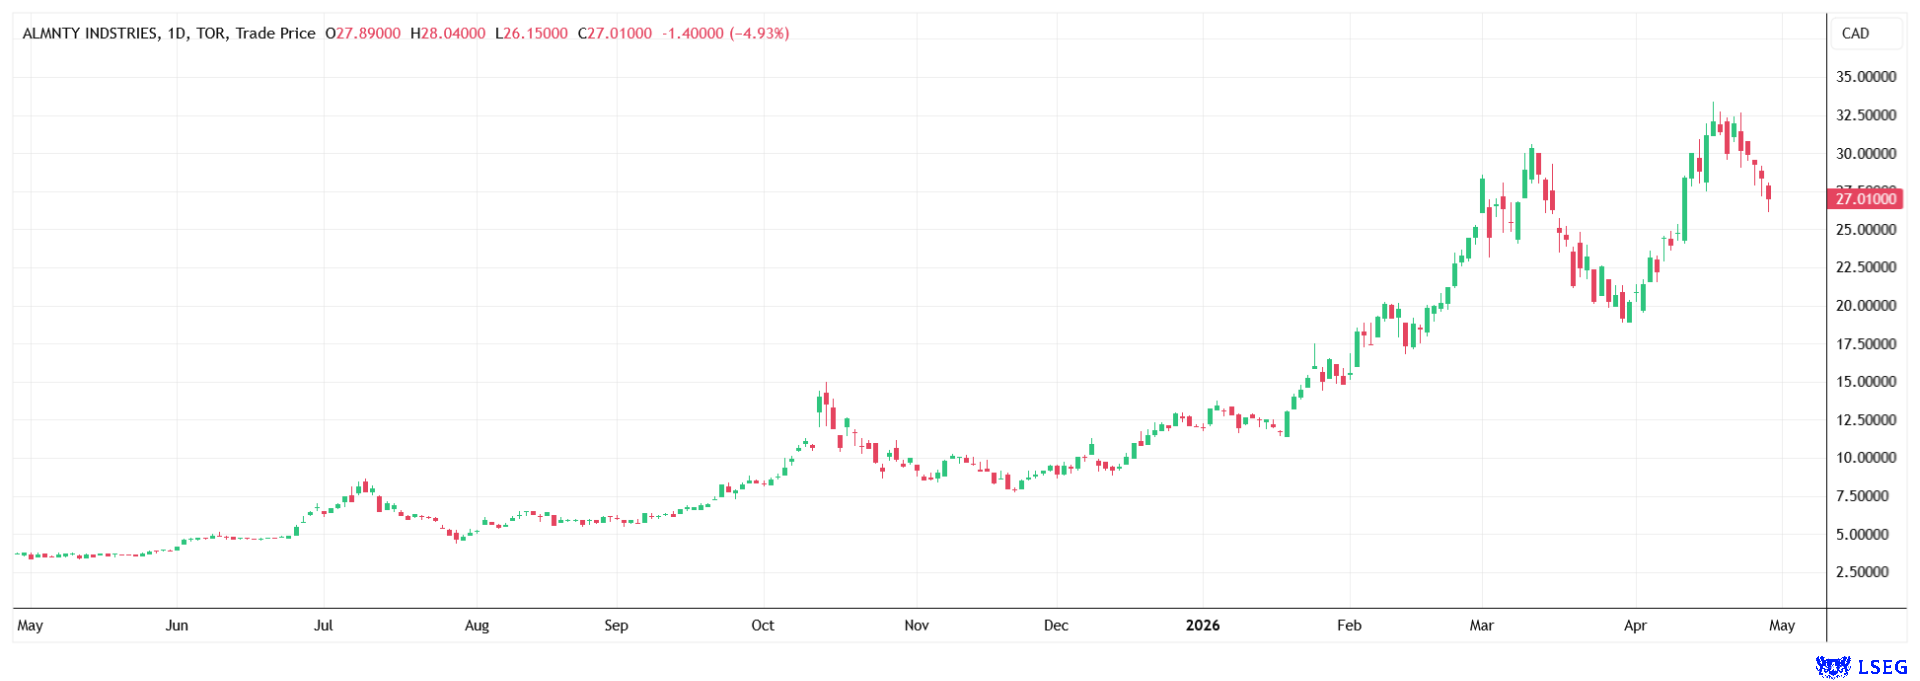Click the Oct label on the time axis
The width and height of the screenshot is (1920, 681).
[762, 625]
